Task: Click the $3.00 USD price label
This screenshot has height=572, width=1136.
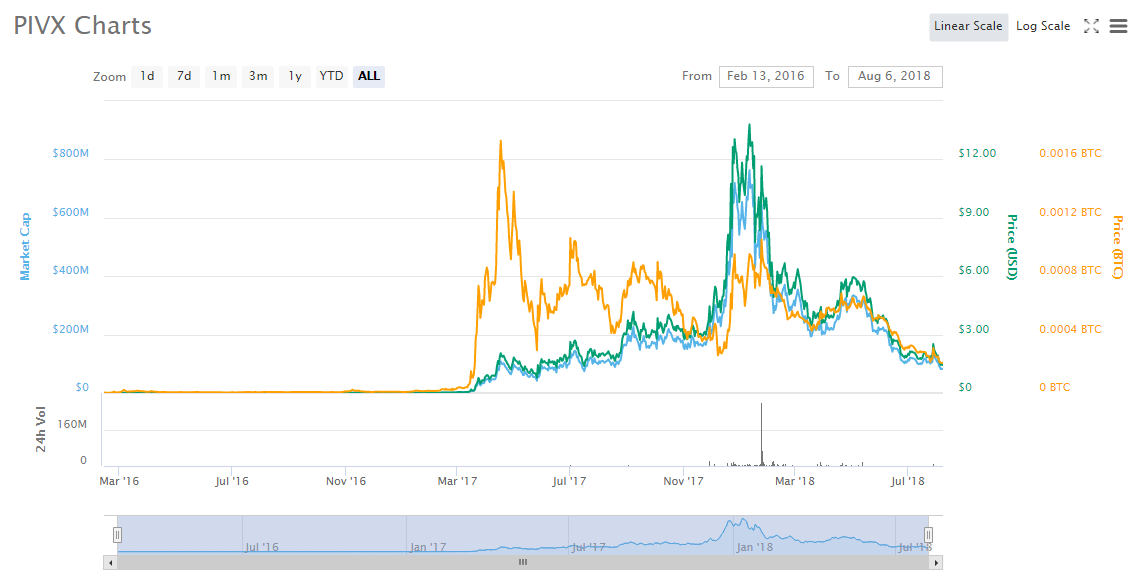Action: (x=974, y=329)
